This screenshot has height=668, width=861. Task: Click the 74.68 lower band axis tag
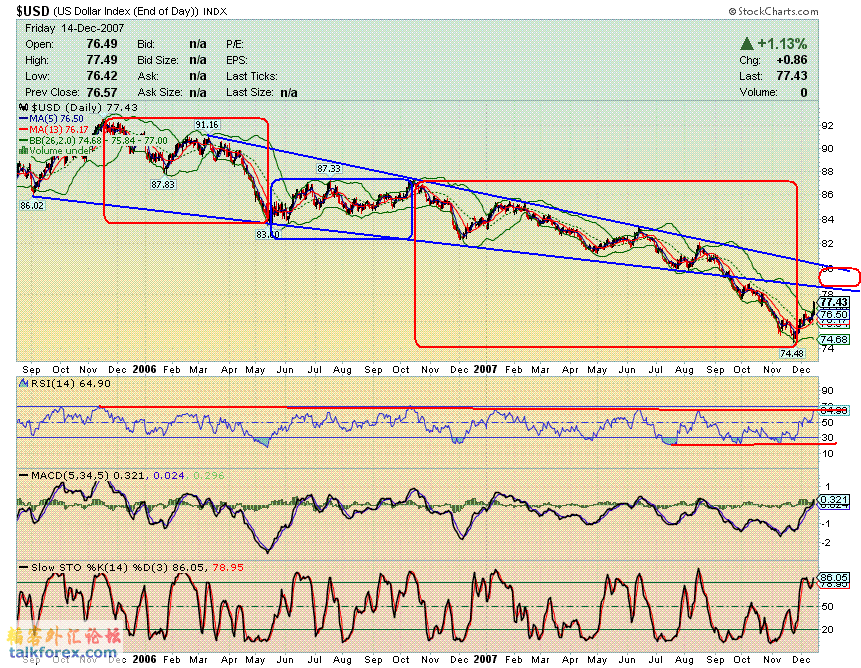coord(835,339)
